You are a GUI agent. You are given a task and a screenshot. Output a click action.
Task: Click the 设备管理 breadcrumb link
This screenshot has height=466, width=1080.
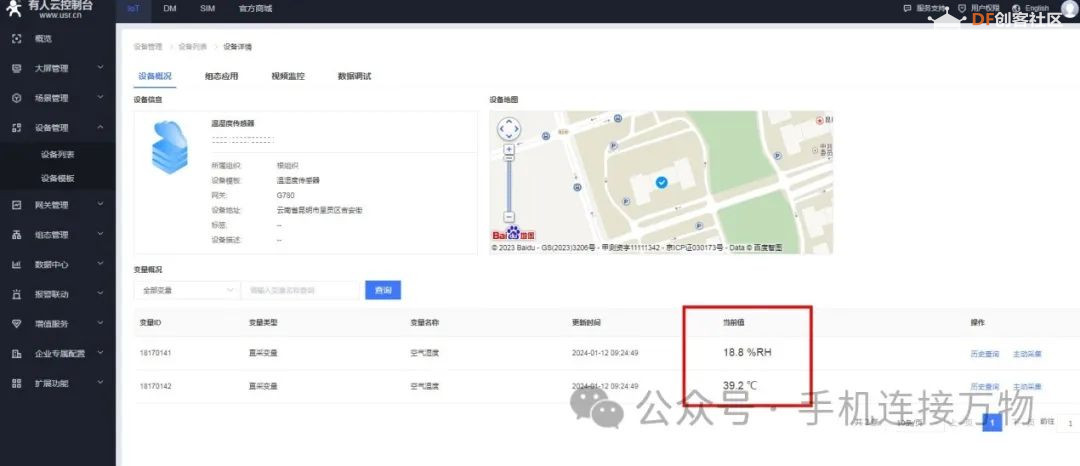(148, 47)
